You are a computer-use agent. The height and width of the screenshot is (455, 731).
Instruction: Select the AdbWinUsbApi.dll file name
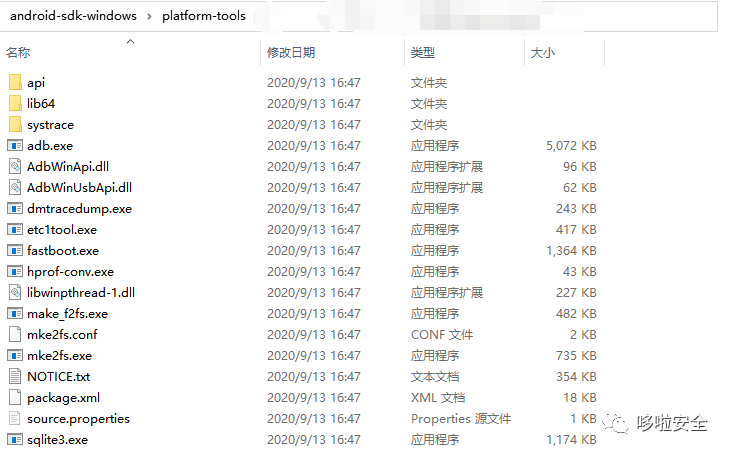[79, 188]
